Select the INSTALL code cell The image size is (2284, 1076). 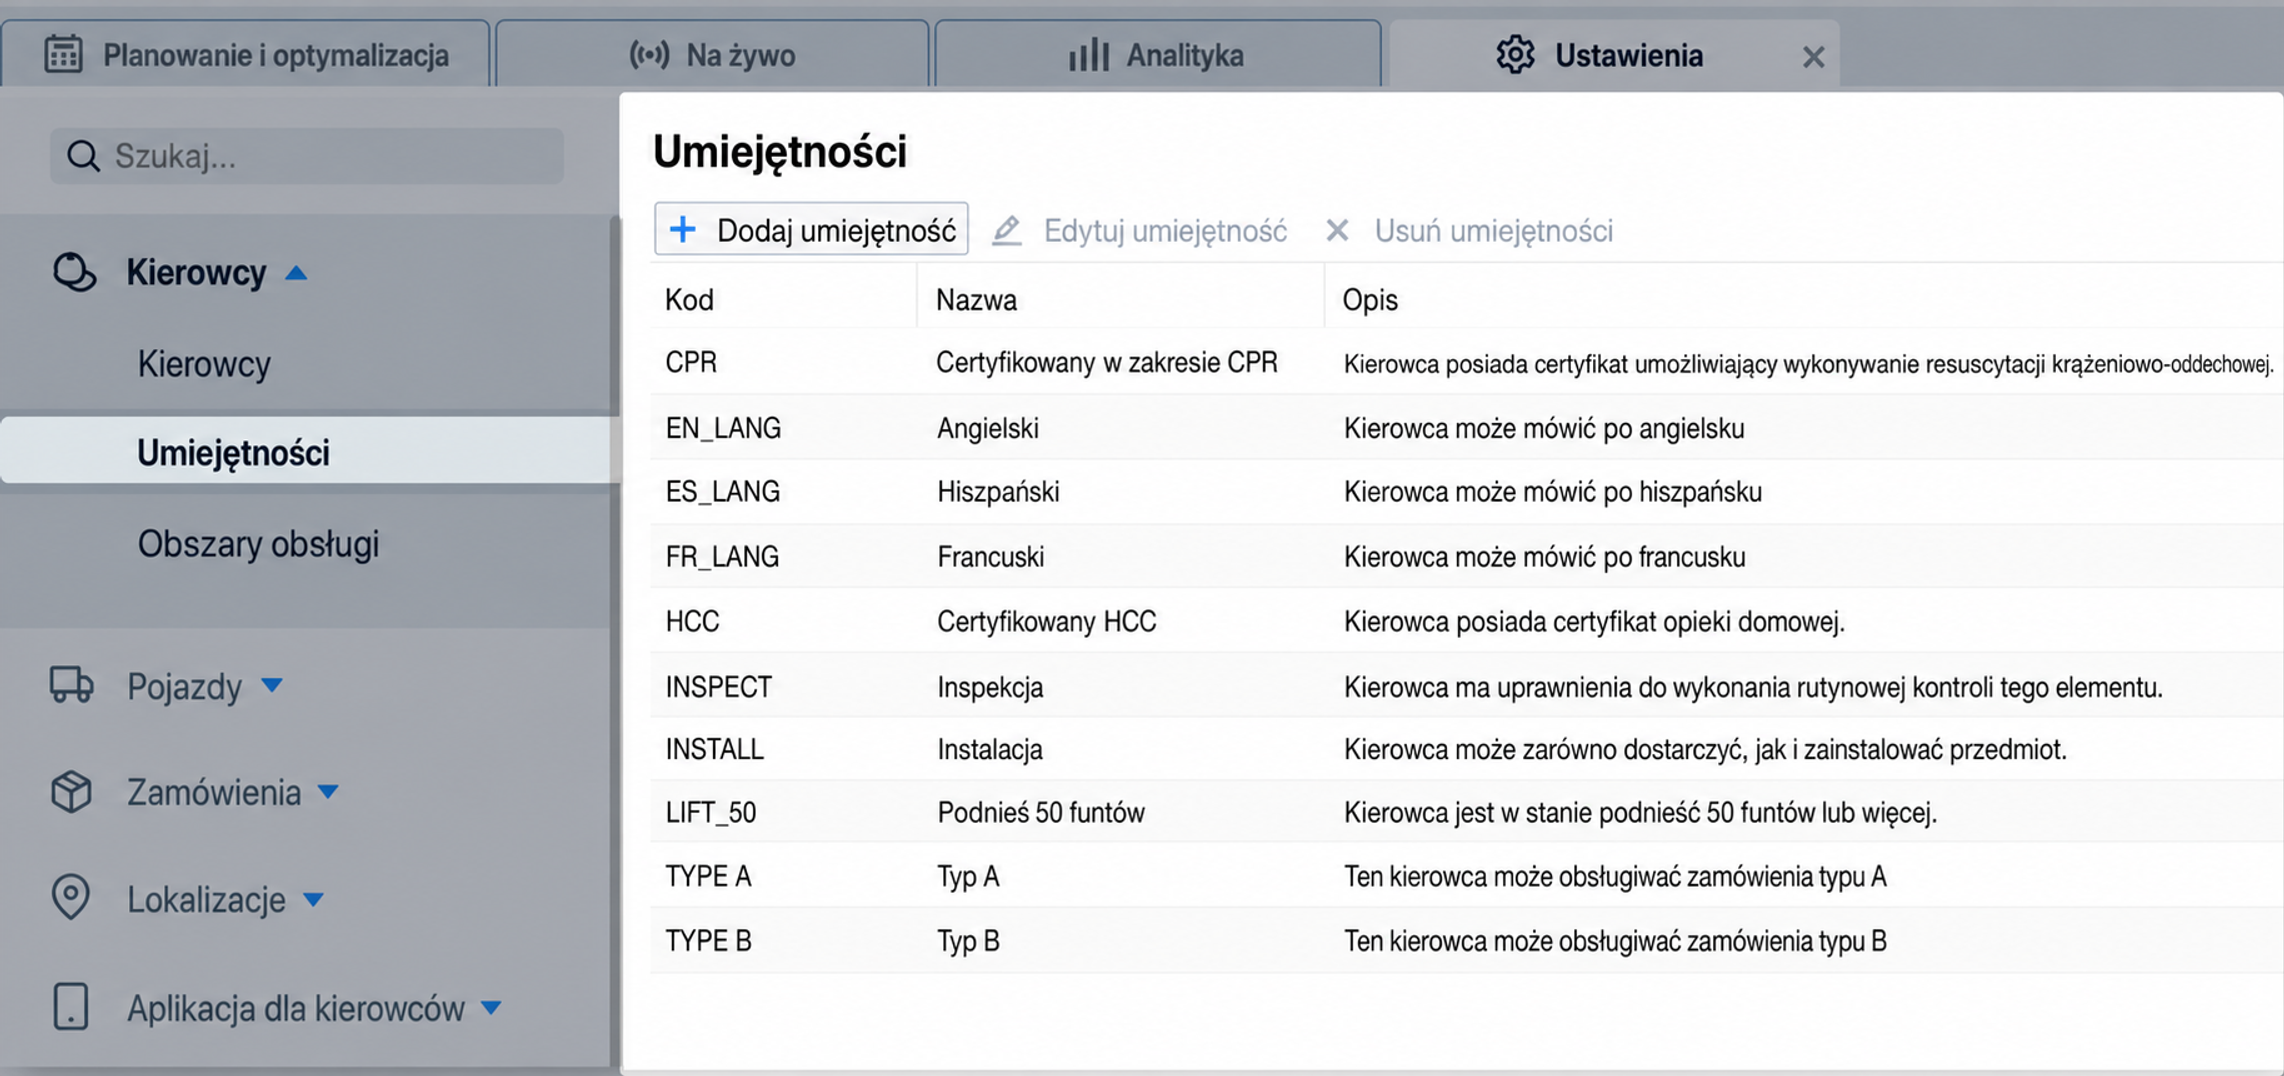(x=714, y=749)
